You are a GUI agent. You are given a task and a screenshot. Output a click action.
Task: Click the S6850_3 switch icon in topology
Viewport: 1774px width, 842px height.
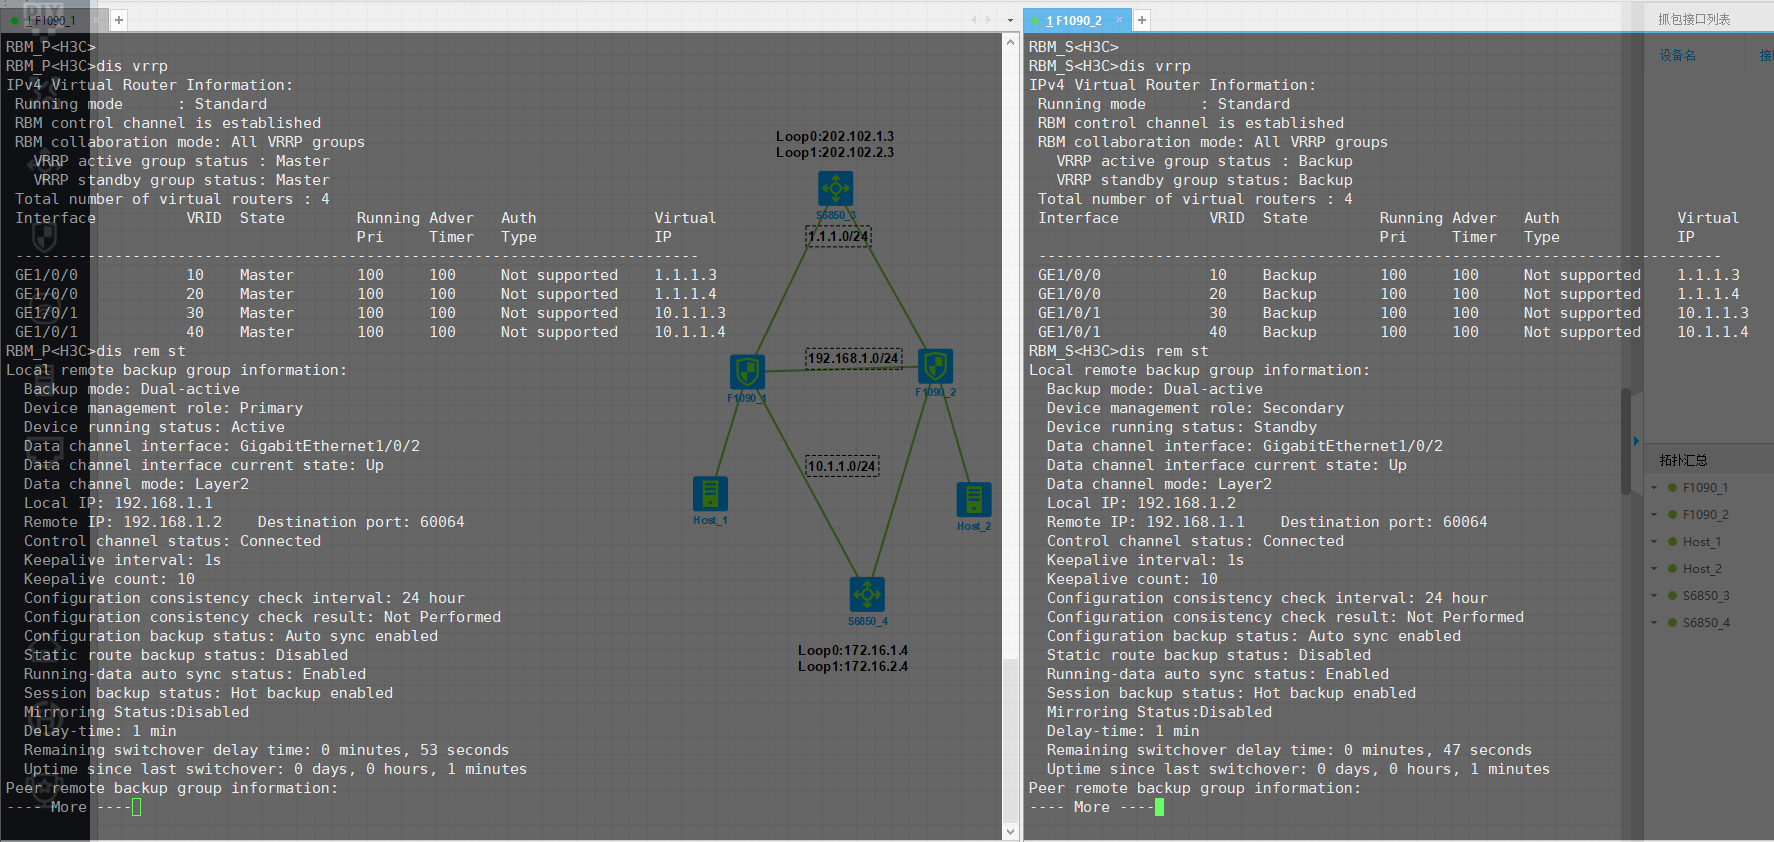[835, 188]
